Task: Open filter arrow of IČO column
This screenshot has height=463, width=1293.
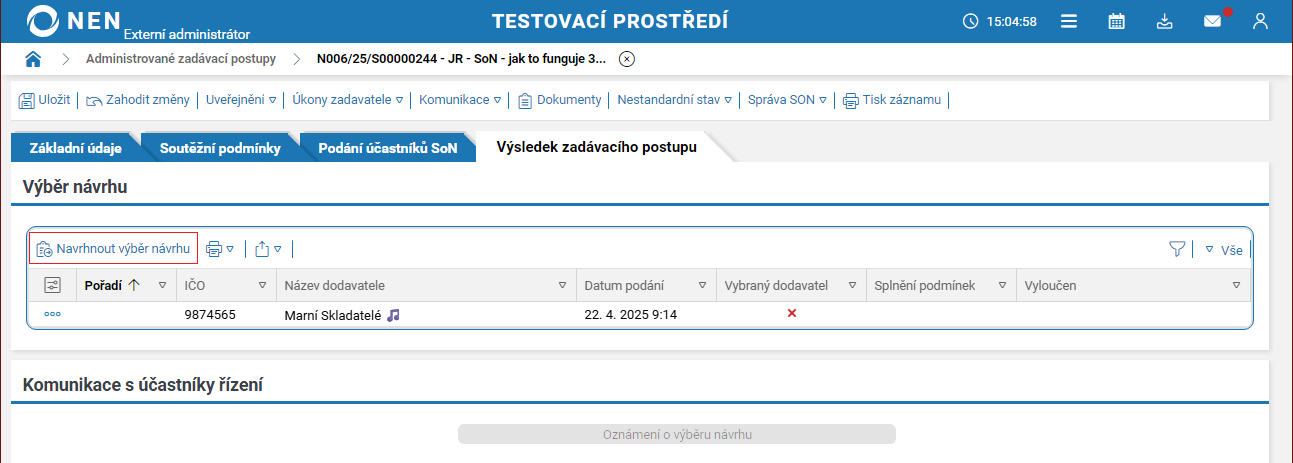Action: coord(263,285)
